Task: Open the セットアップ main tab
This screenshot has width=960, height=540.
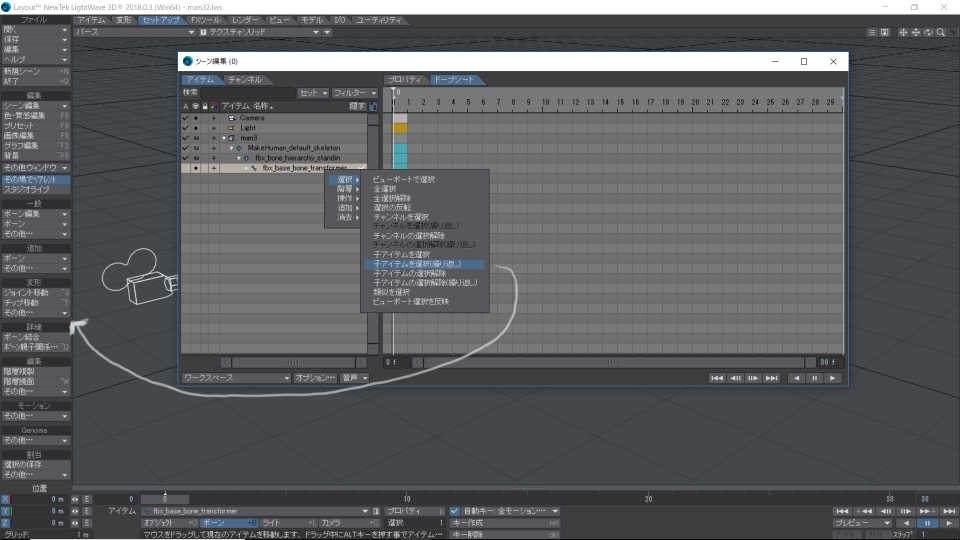Action: [160, 20]
